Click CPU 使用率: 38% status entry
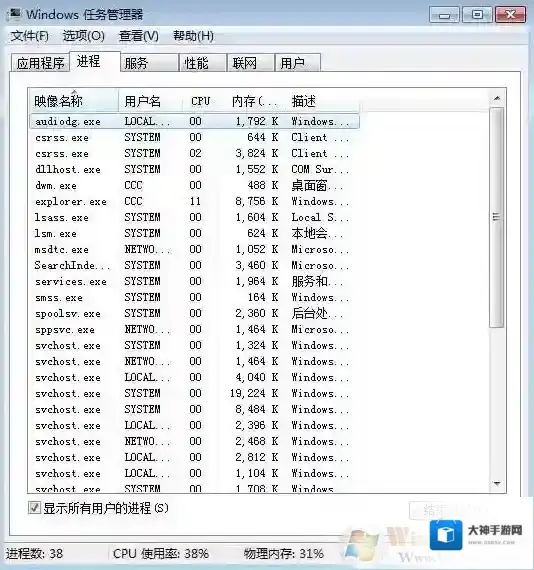Viewport: 534px width, 570px height. coord(161,554)
